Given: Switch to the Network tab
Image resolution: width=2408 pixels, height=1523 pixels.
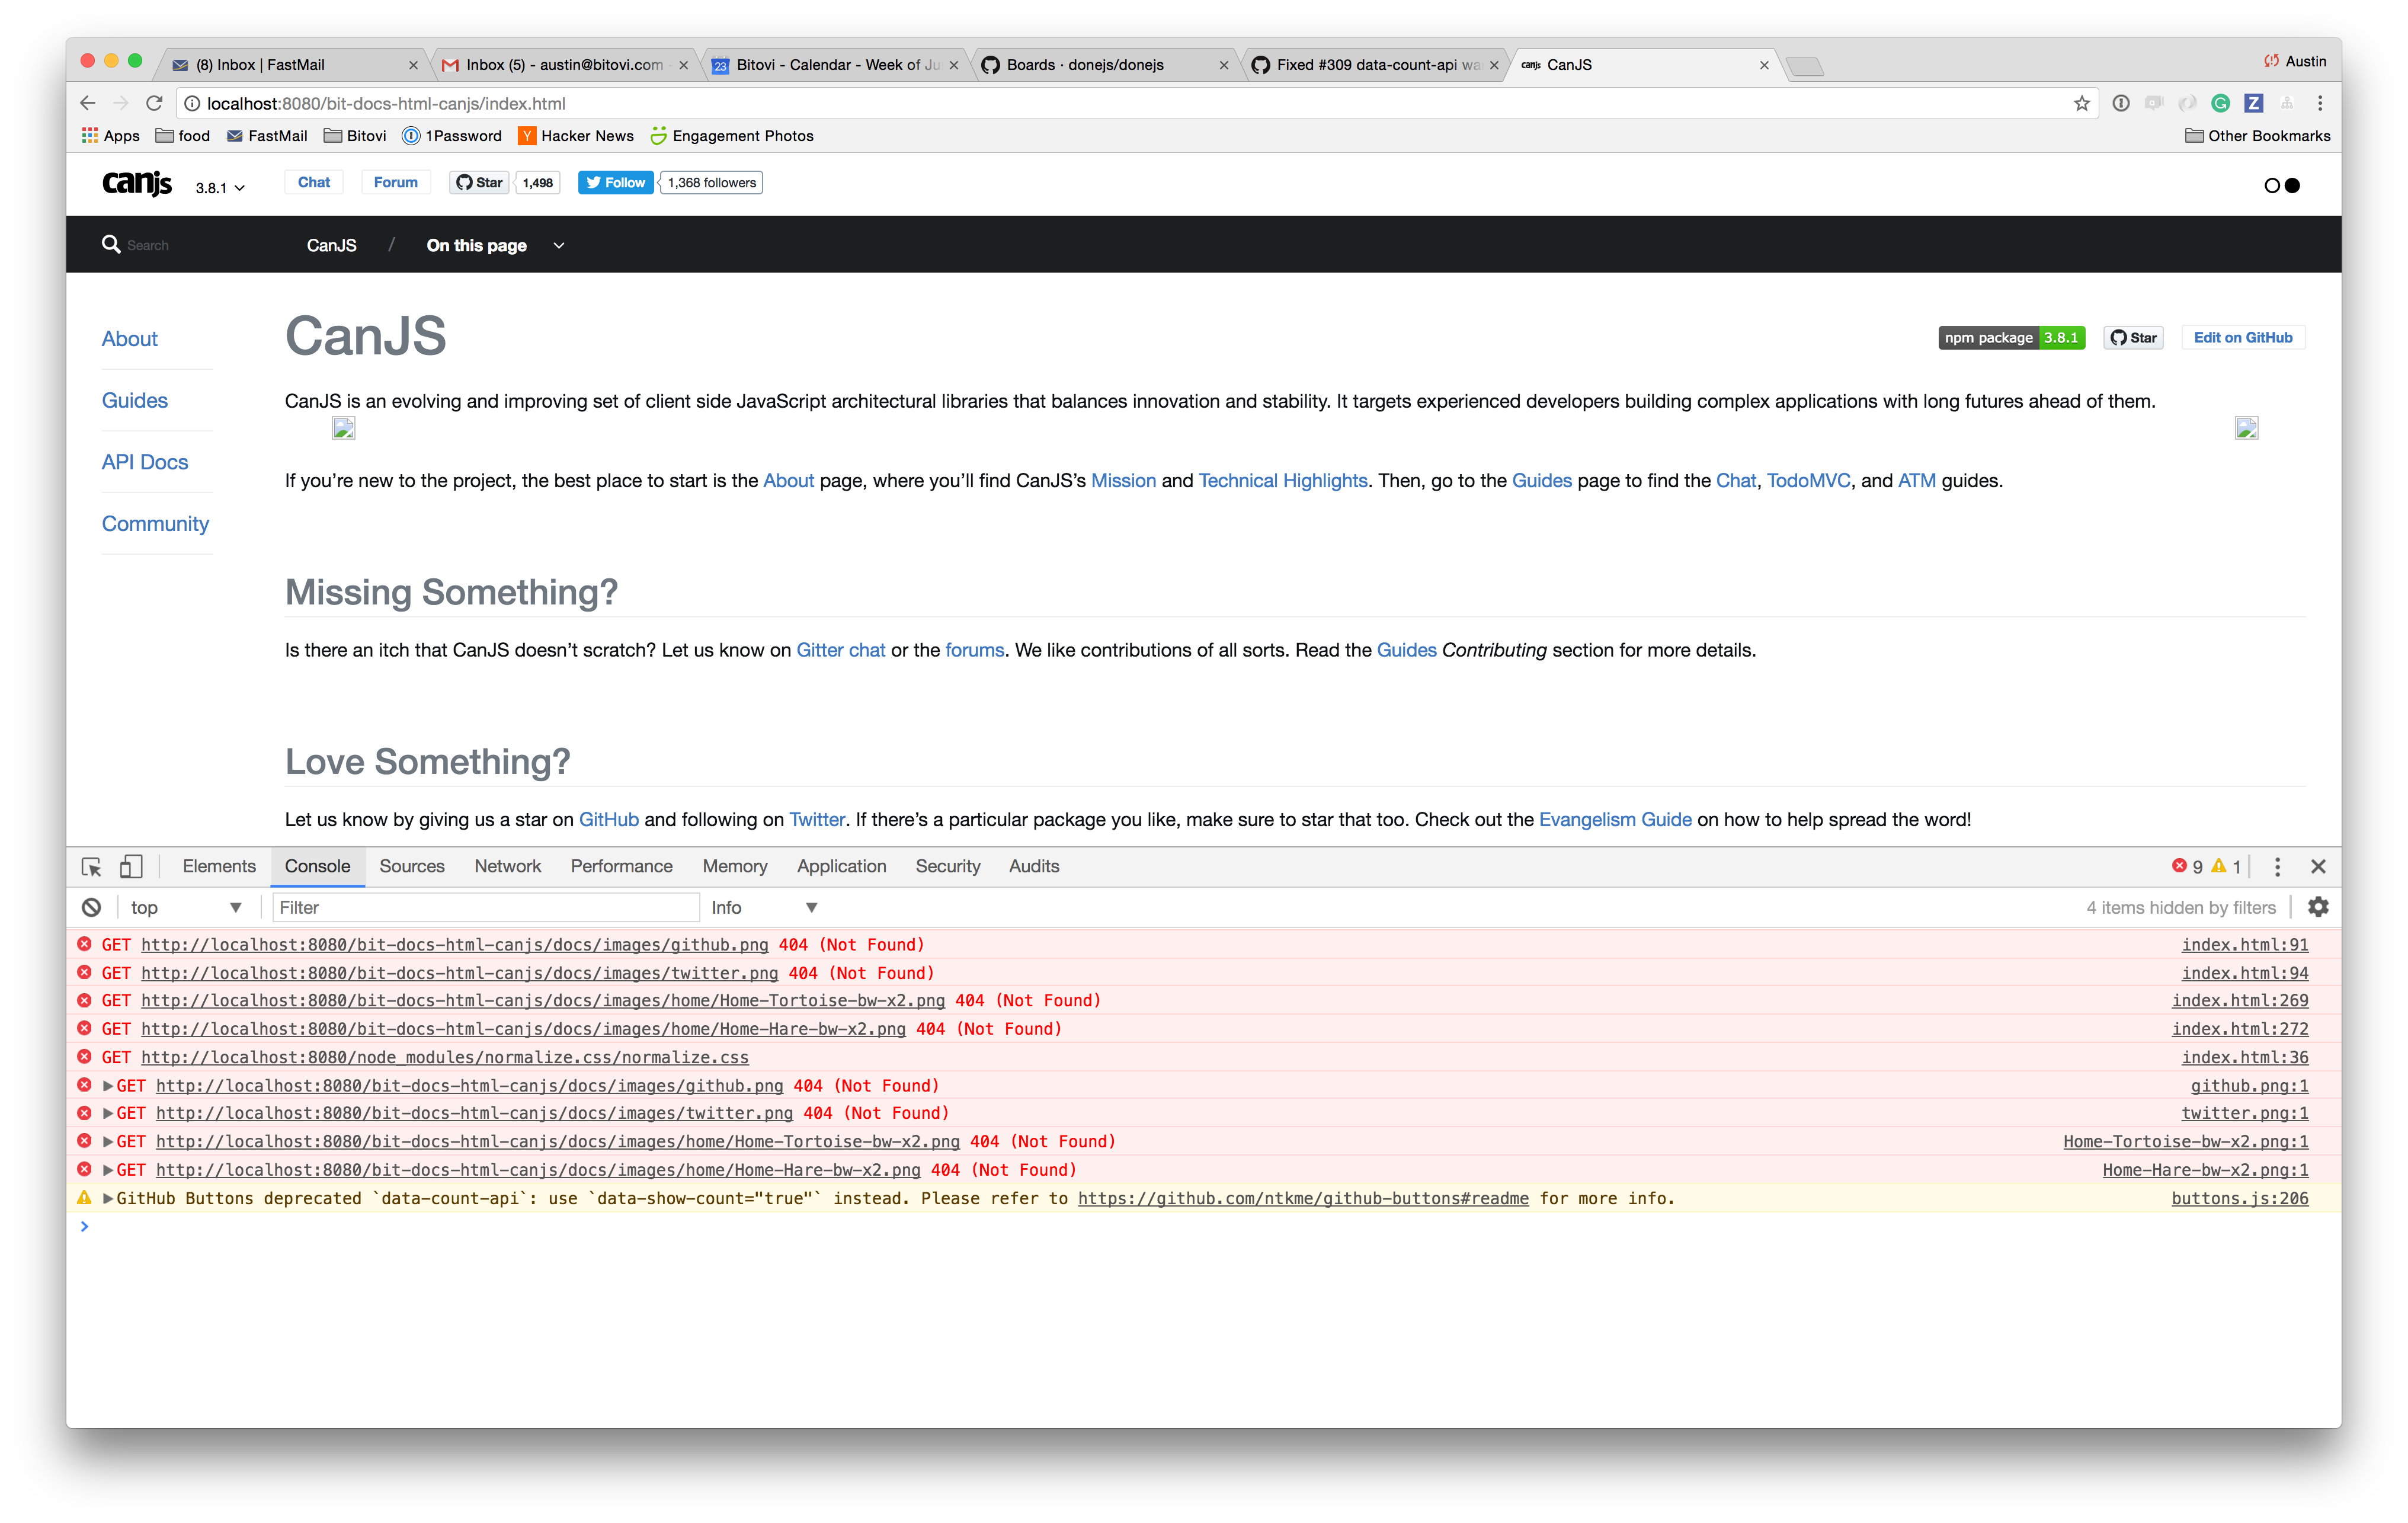Looking at the screenshot, I should [x=507, y=867].
